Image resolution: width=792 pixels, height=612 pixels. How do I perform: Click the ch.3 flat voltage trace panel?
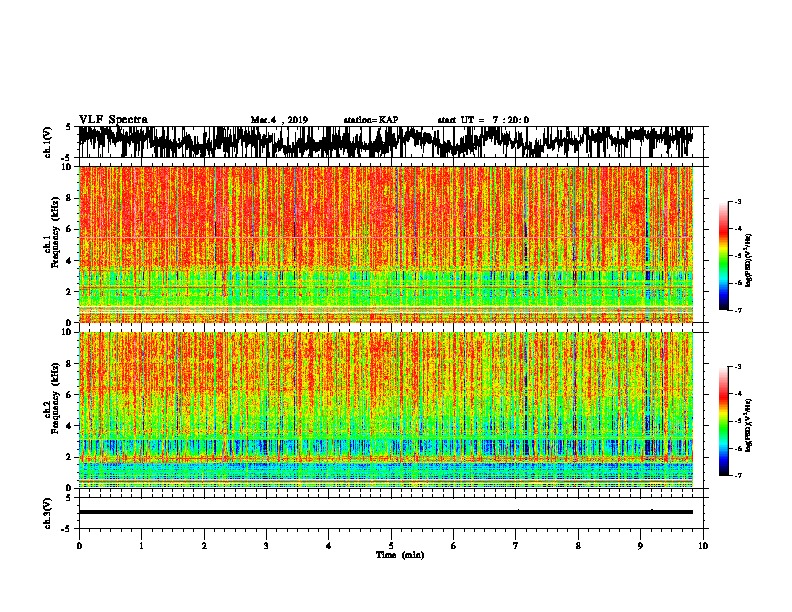tap(391, 513)
